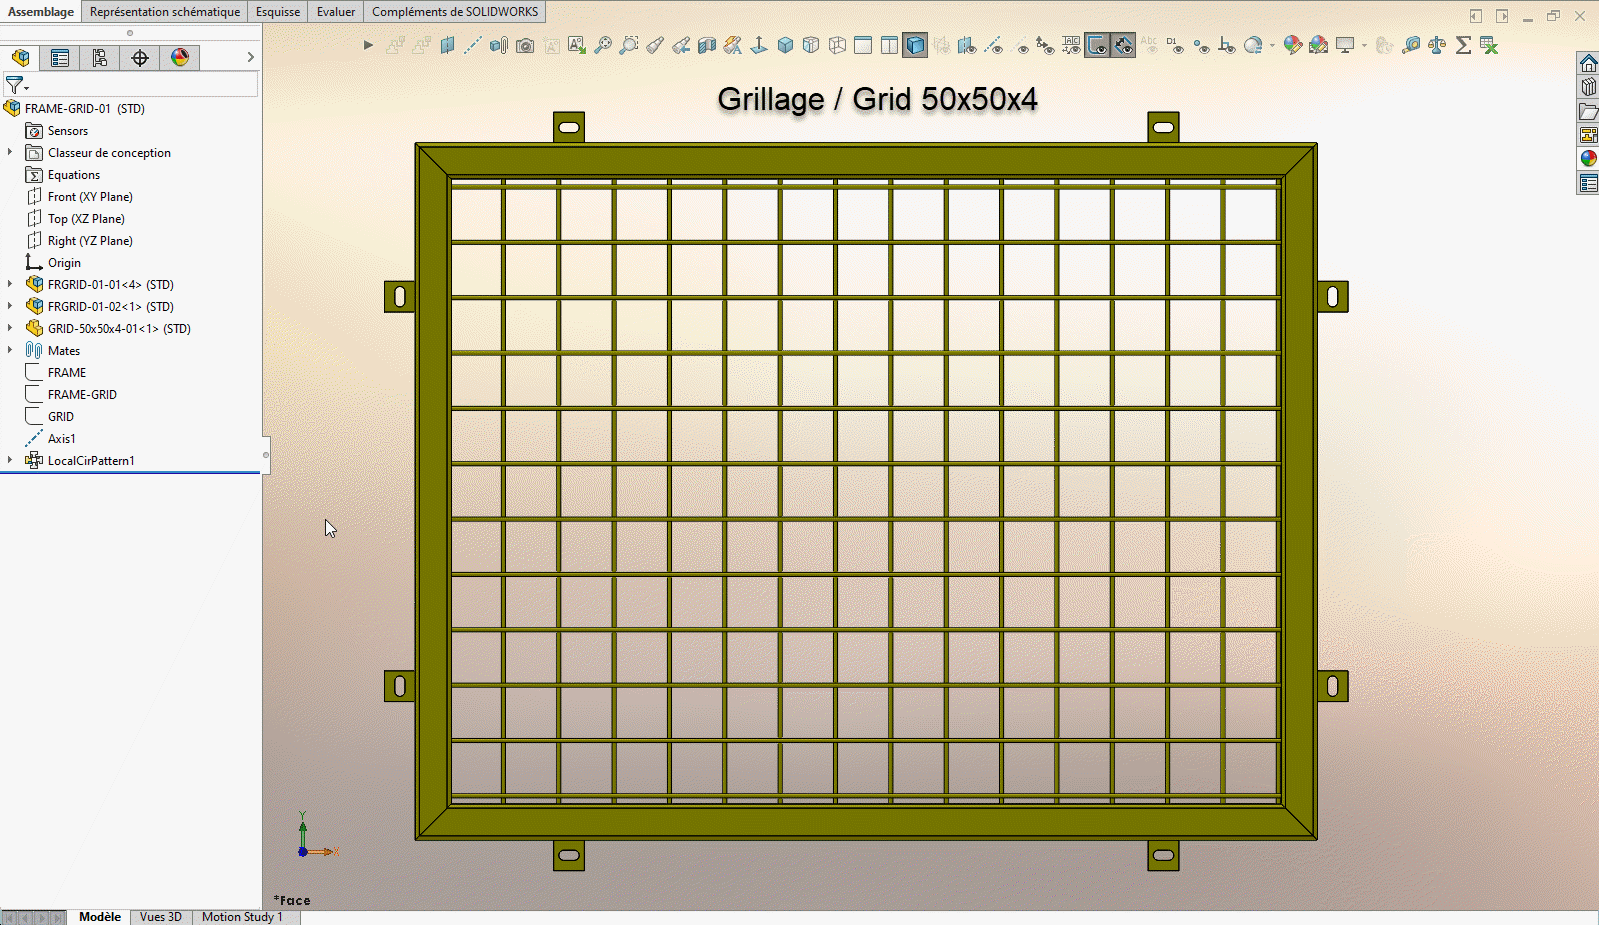
Task: Toggle view sketch relations visibility button
Action: coord(1227,45)
